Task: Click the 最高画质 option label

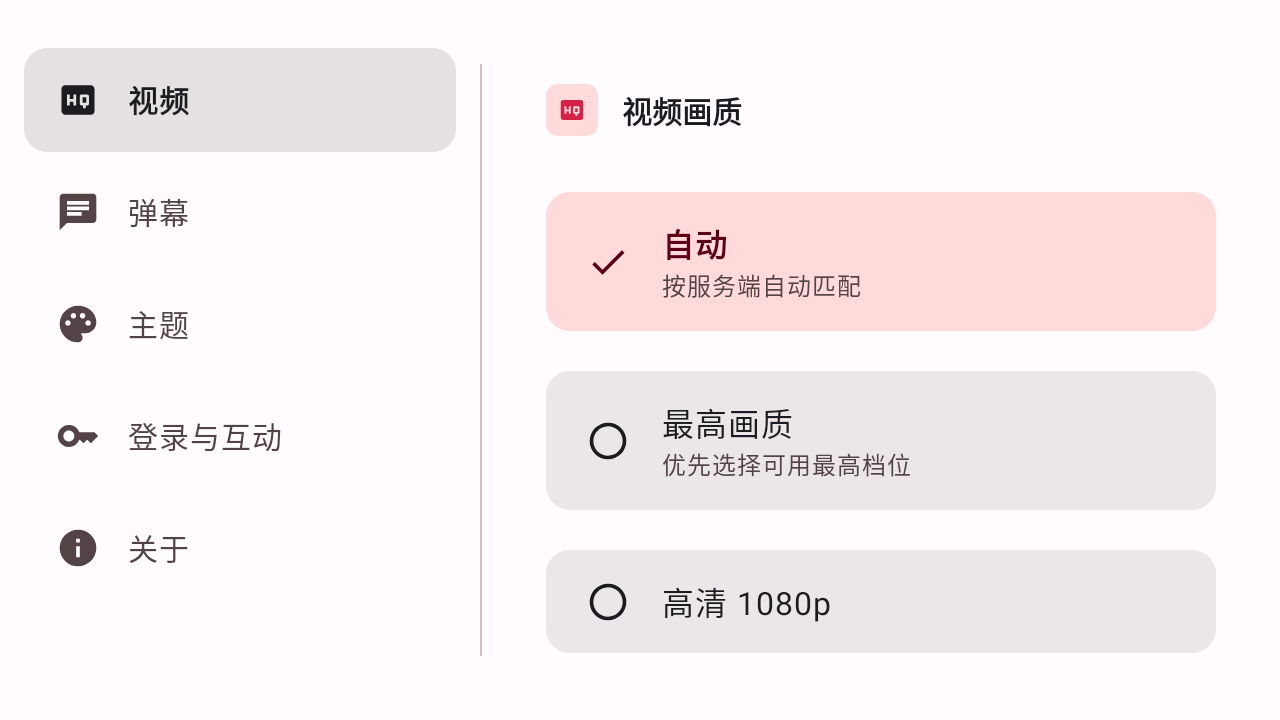Action: click(x=727, y=424)
